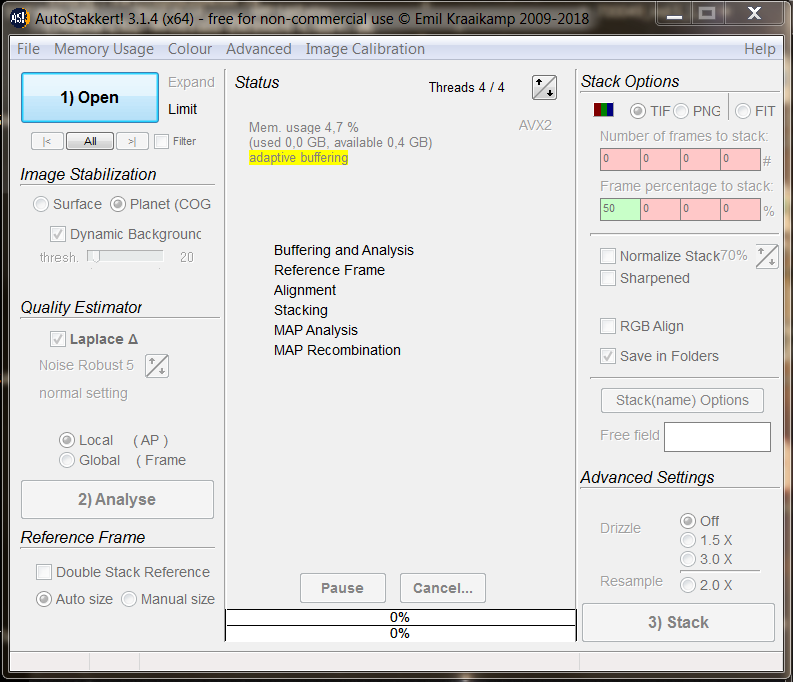
Task: Click the 3) Stack button
Action: tap(678, 622)
